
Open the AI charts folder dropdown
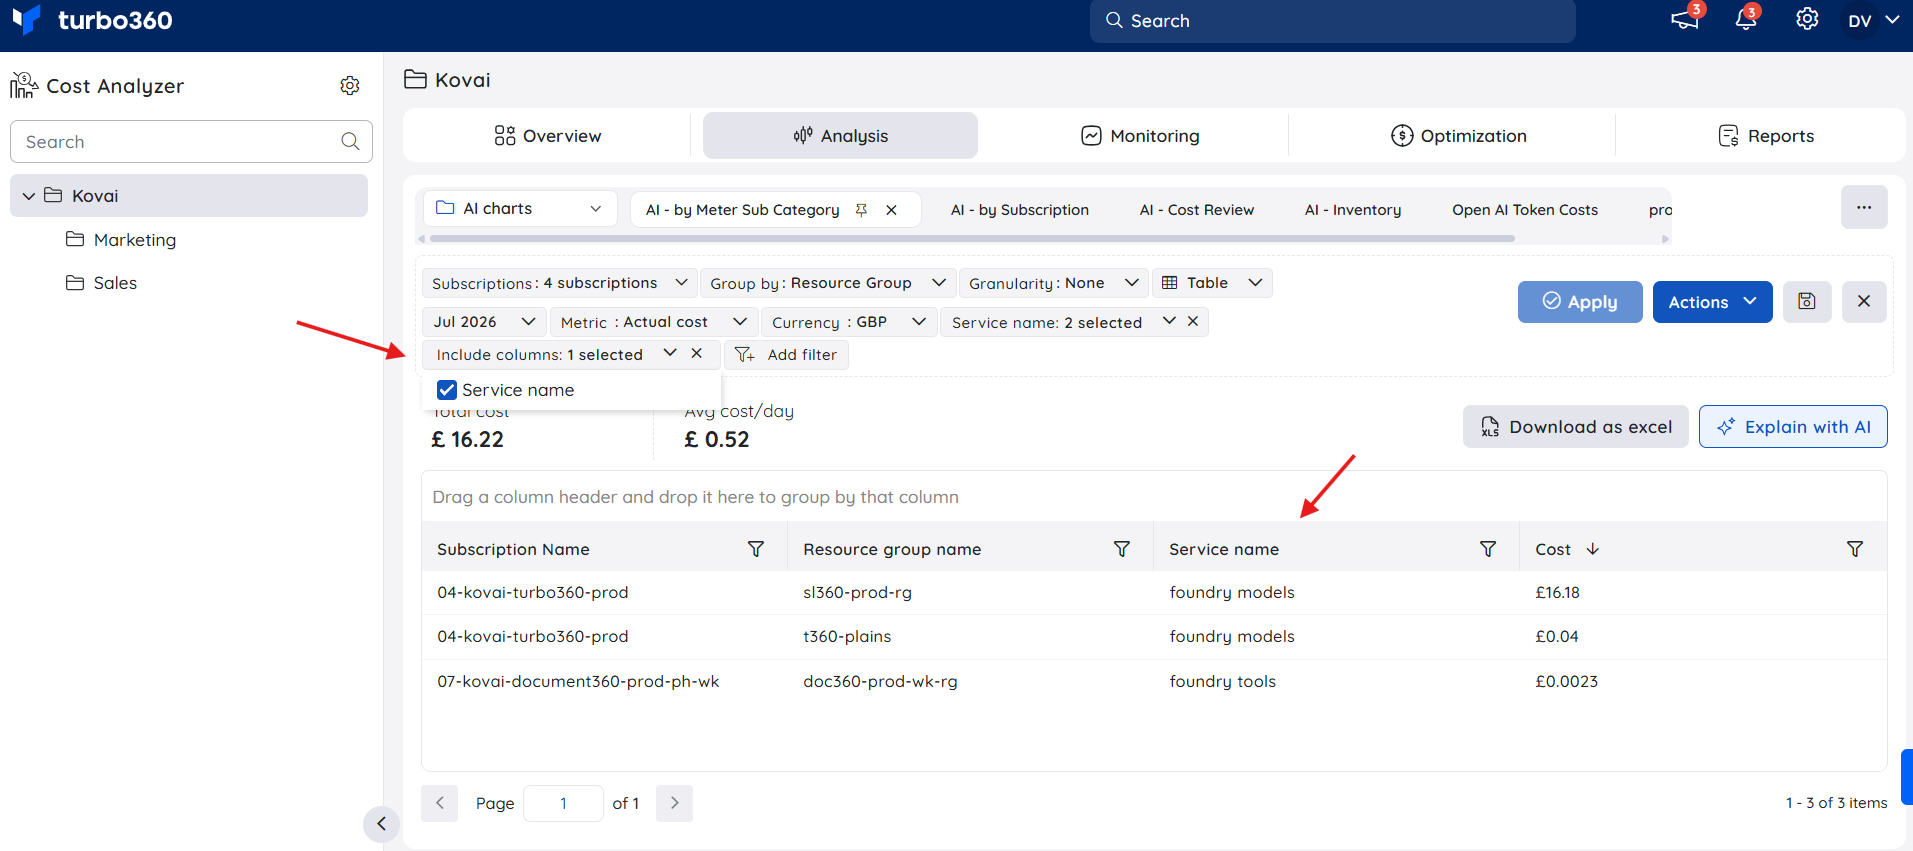(519, 209)
